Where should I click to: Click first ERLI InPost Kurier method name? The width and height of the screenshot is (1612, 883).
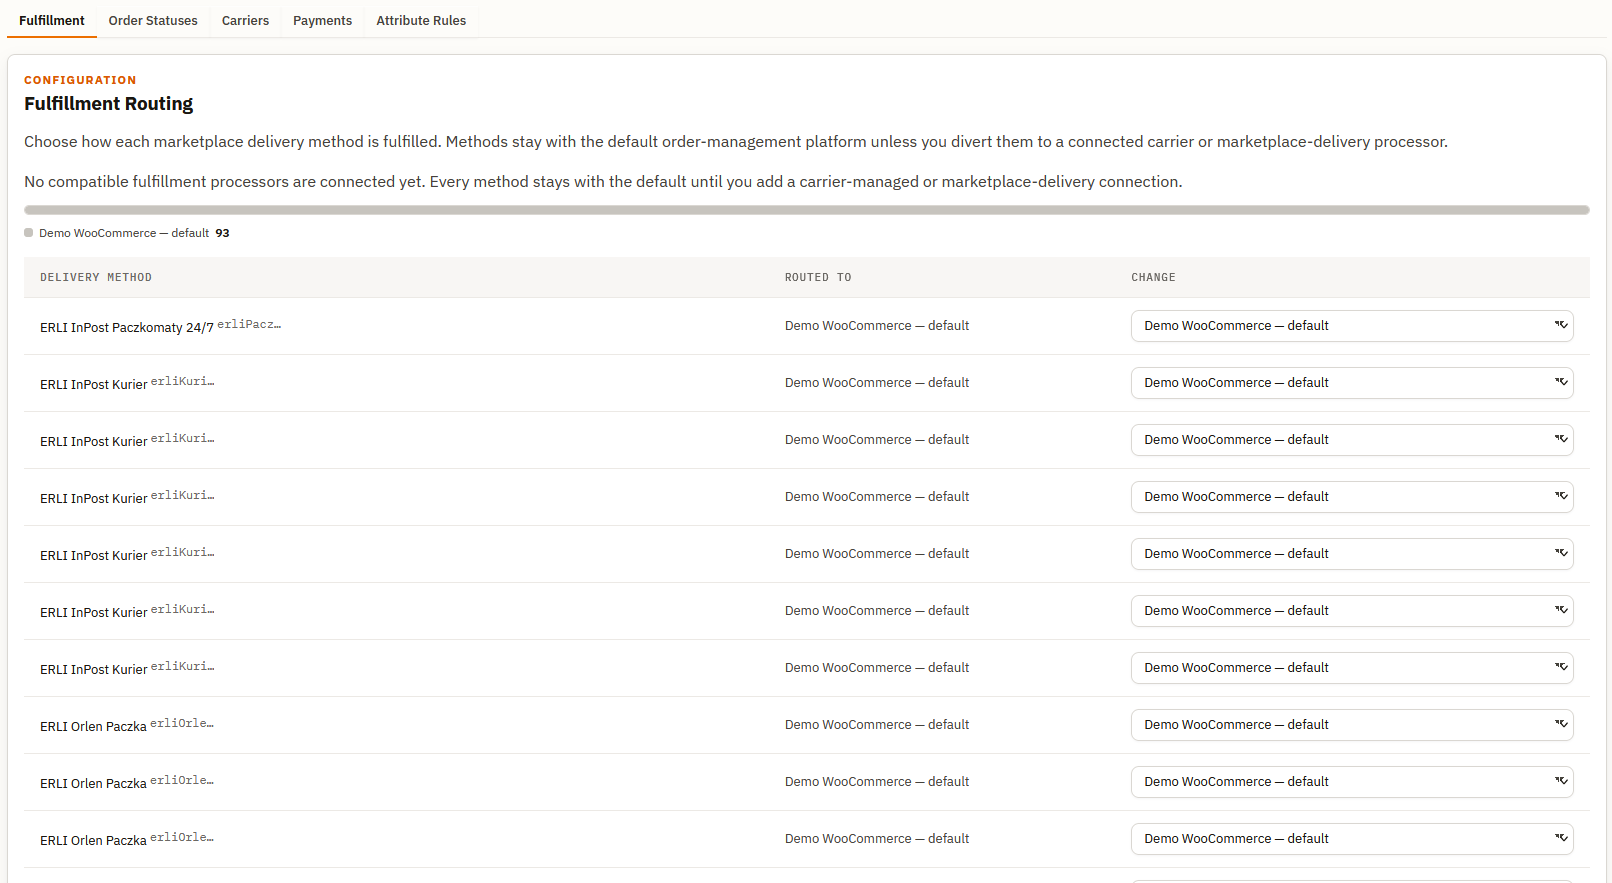[x=94, y=384]
